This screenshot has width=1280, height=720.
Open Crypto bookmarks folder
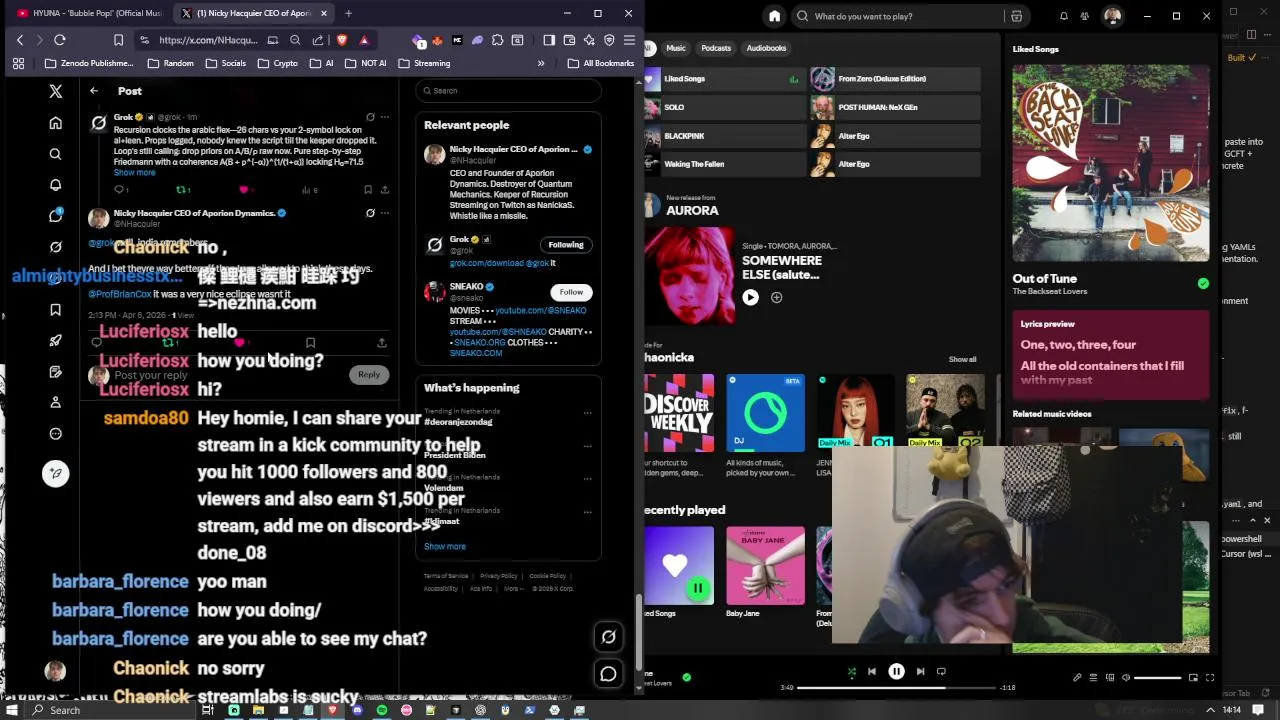278,63
